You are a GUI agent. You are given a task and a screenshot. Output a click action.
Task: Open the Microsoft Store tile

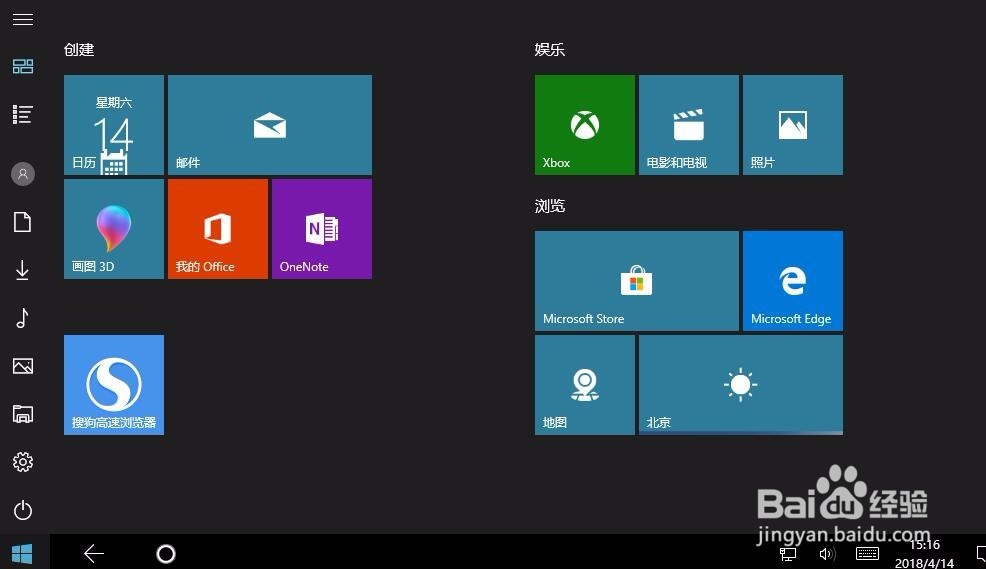[x=637, y=281]
